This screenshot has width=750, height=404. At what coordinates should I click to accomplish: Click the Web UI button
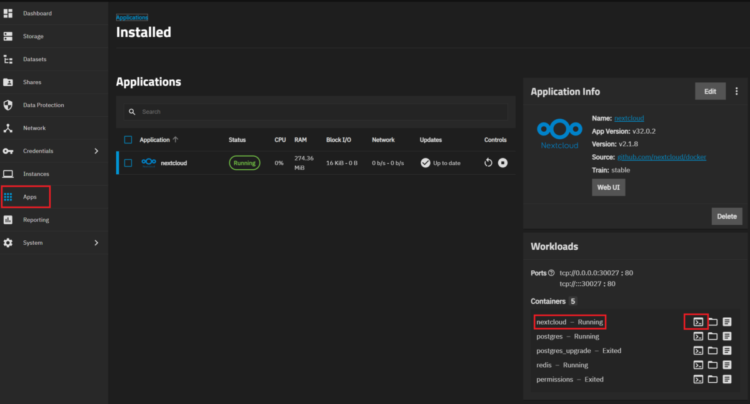608,187
